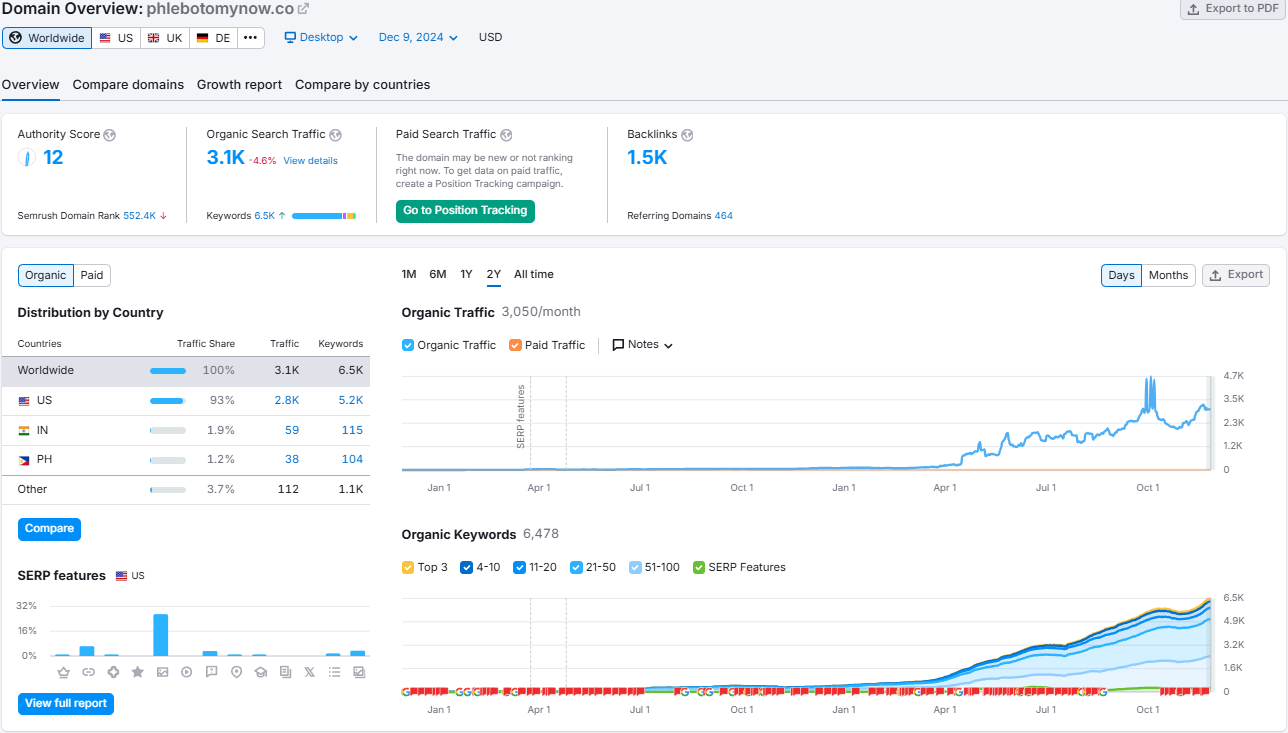The width and height of the screenshot is (1288, 733).
Task: Toggle the Top 3 keywords checkbox
Action: [408, 567]
